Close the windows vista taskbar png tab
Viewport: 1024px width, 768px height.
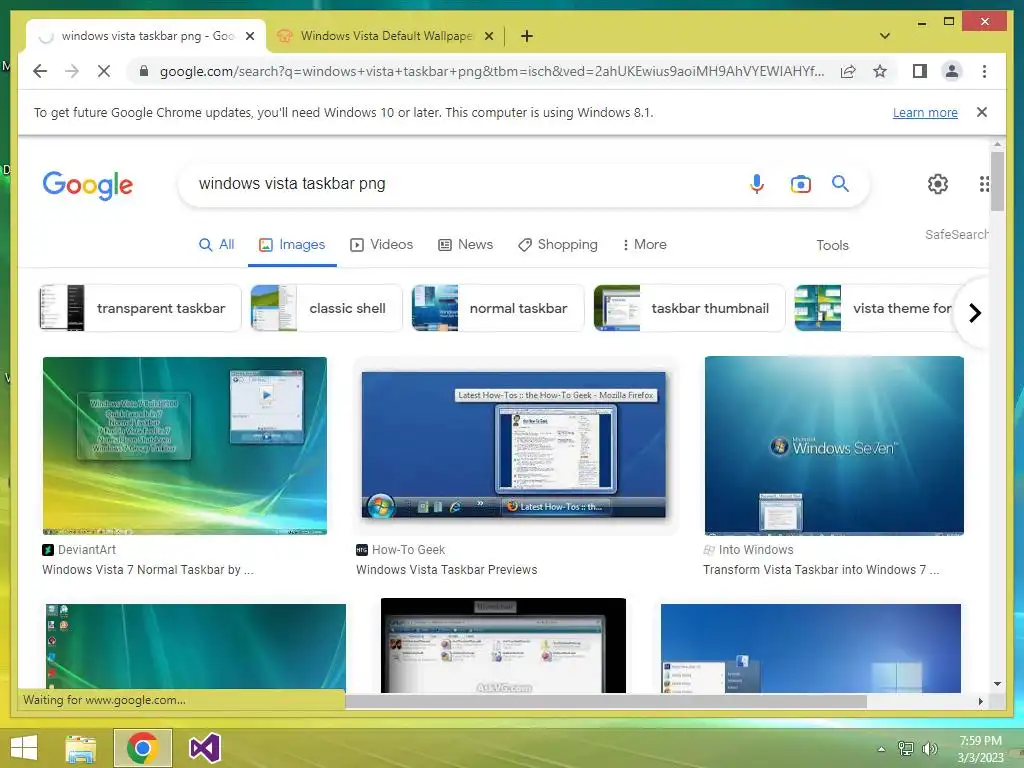point(249,37)
